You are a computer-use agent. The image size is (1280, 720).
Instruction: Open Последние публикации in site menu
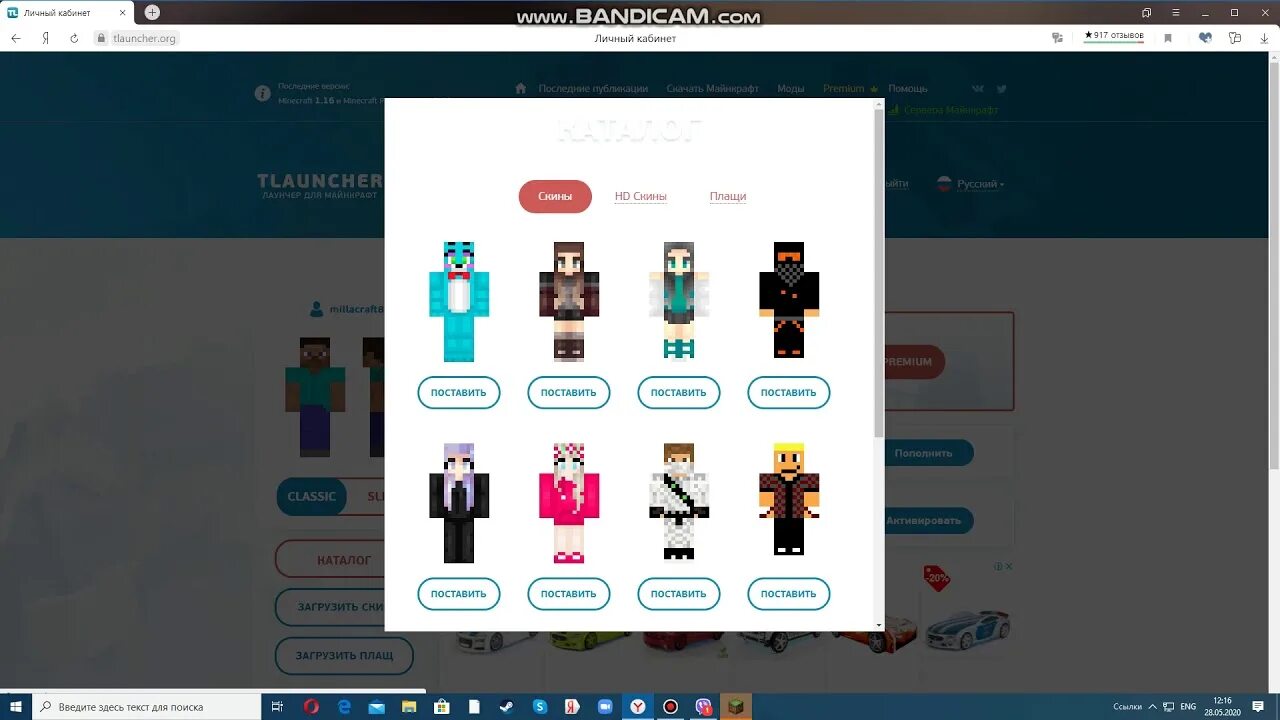click(x=593, y=89)
